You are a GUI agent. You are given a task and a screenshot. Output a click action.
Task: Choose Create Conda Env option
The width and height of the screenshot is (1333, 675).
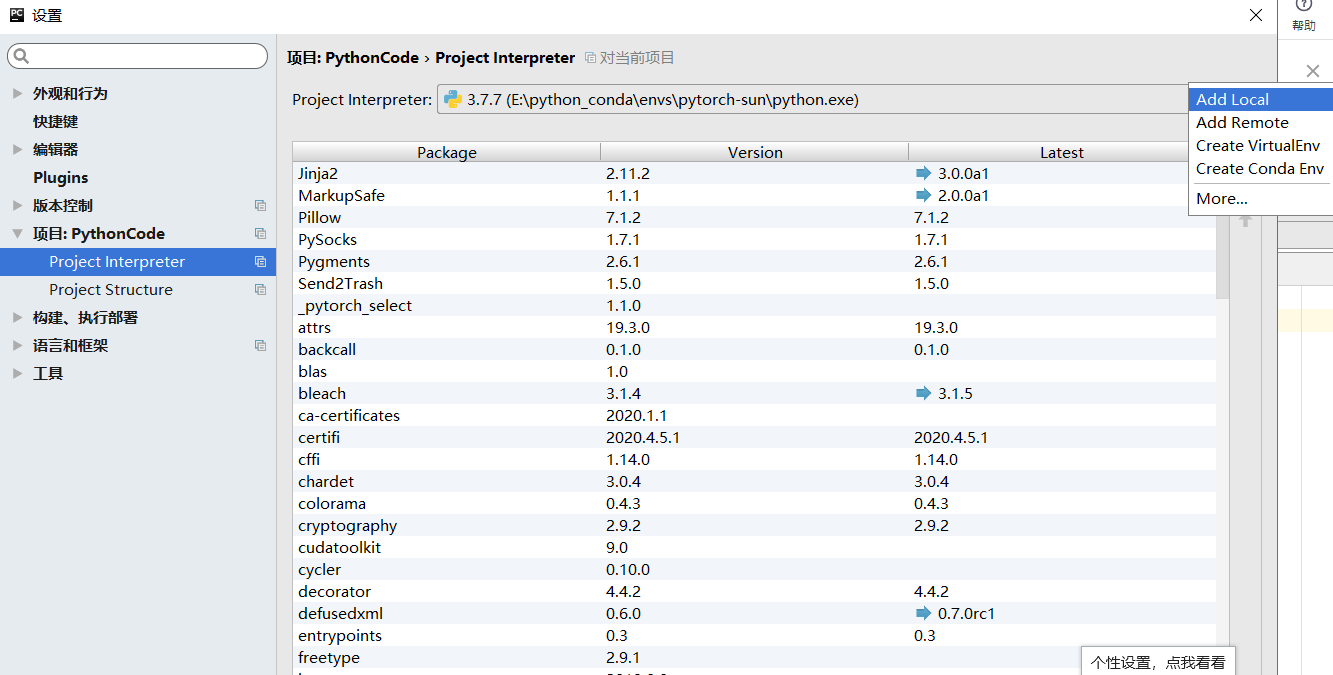click(x=1259, y=168)
